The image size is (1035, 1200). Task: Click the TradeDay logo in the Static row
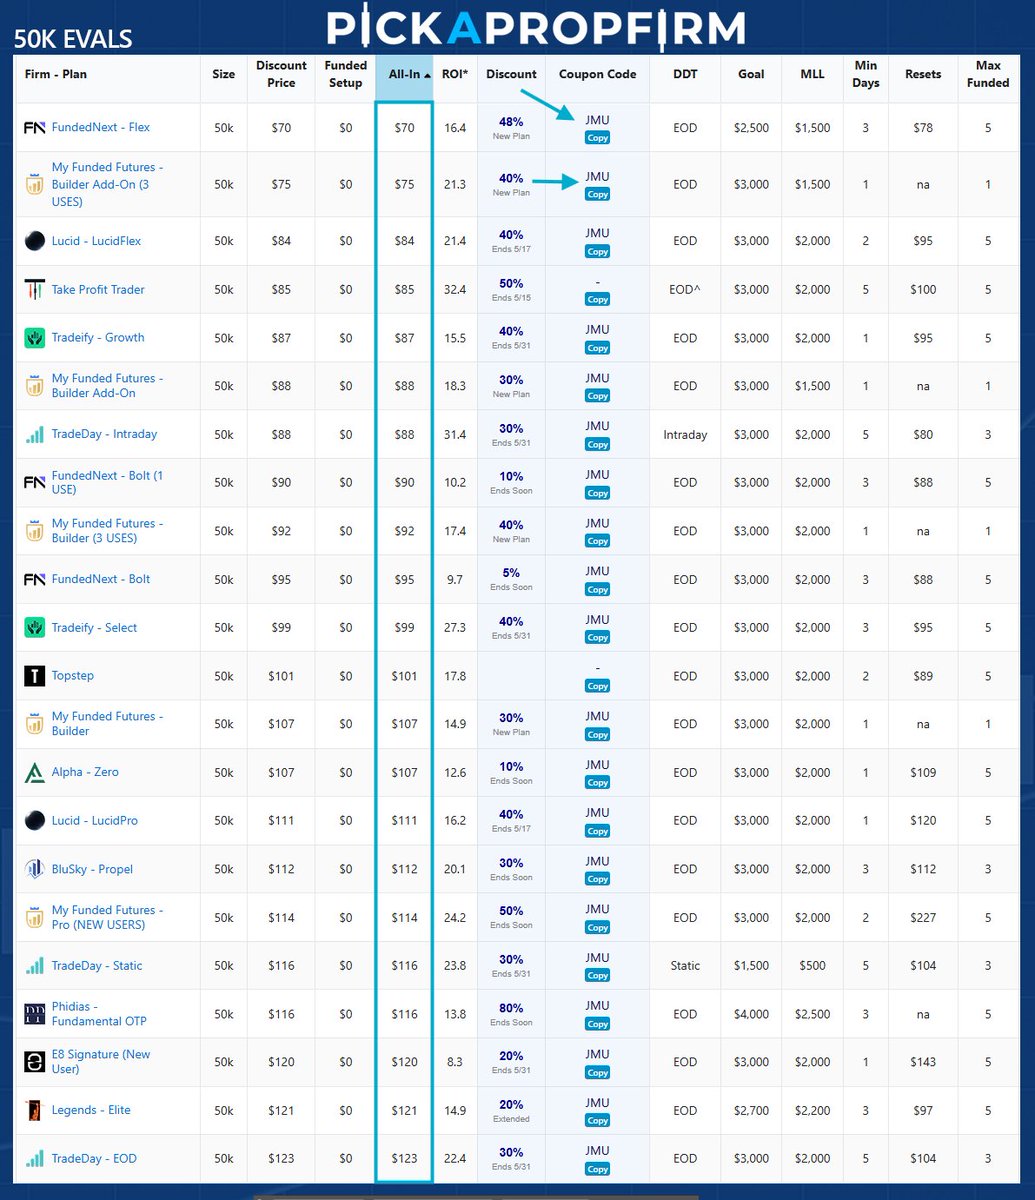click(34, 966)
